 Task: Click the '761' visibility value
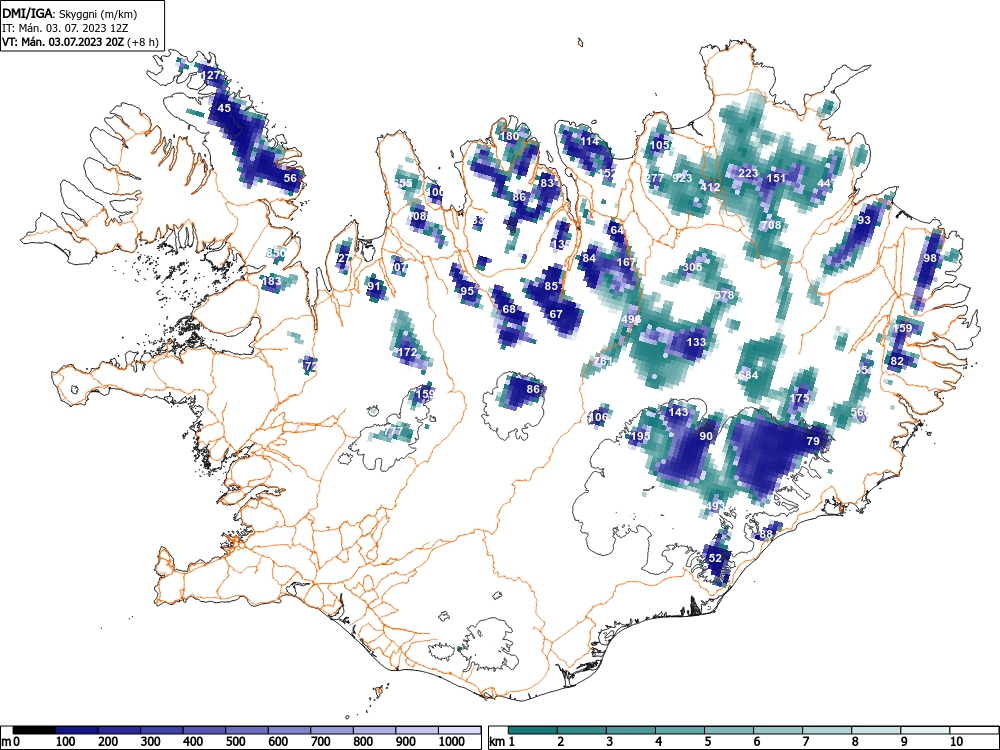click(x=603, y=361)
